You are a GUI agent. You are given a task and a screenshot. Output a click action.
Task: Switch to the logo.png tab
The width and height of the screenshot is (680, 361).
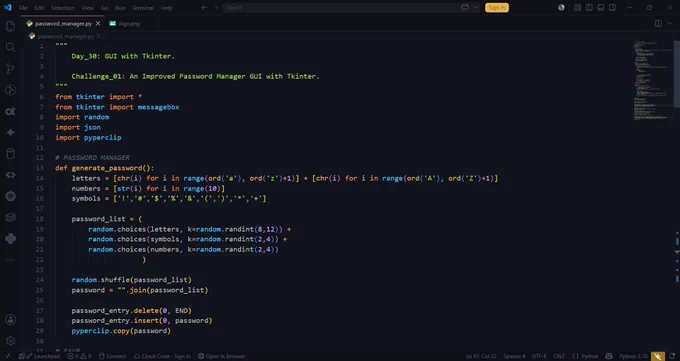pos(125,24)
